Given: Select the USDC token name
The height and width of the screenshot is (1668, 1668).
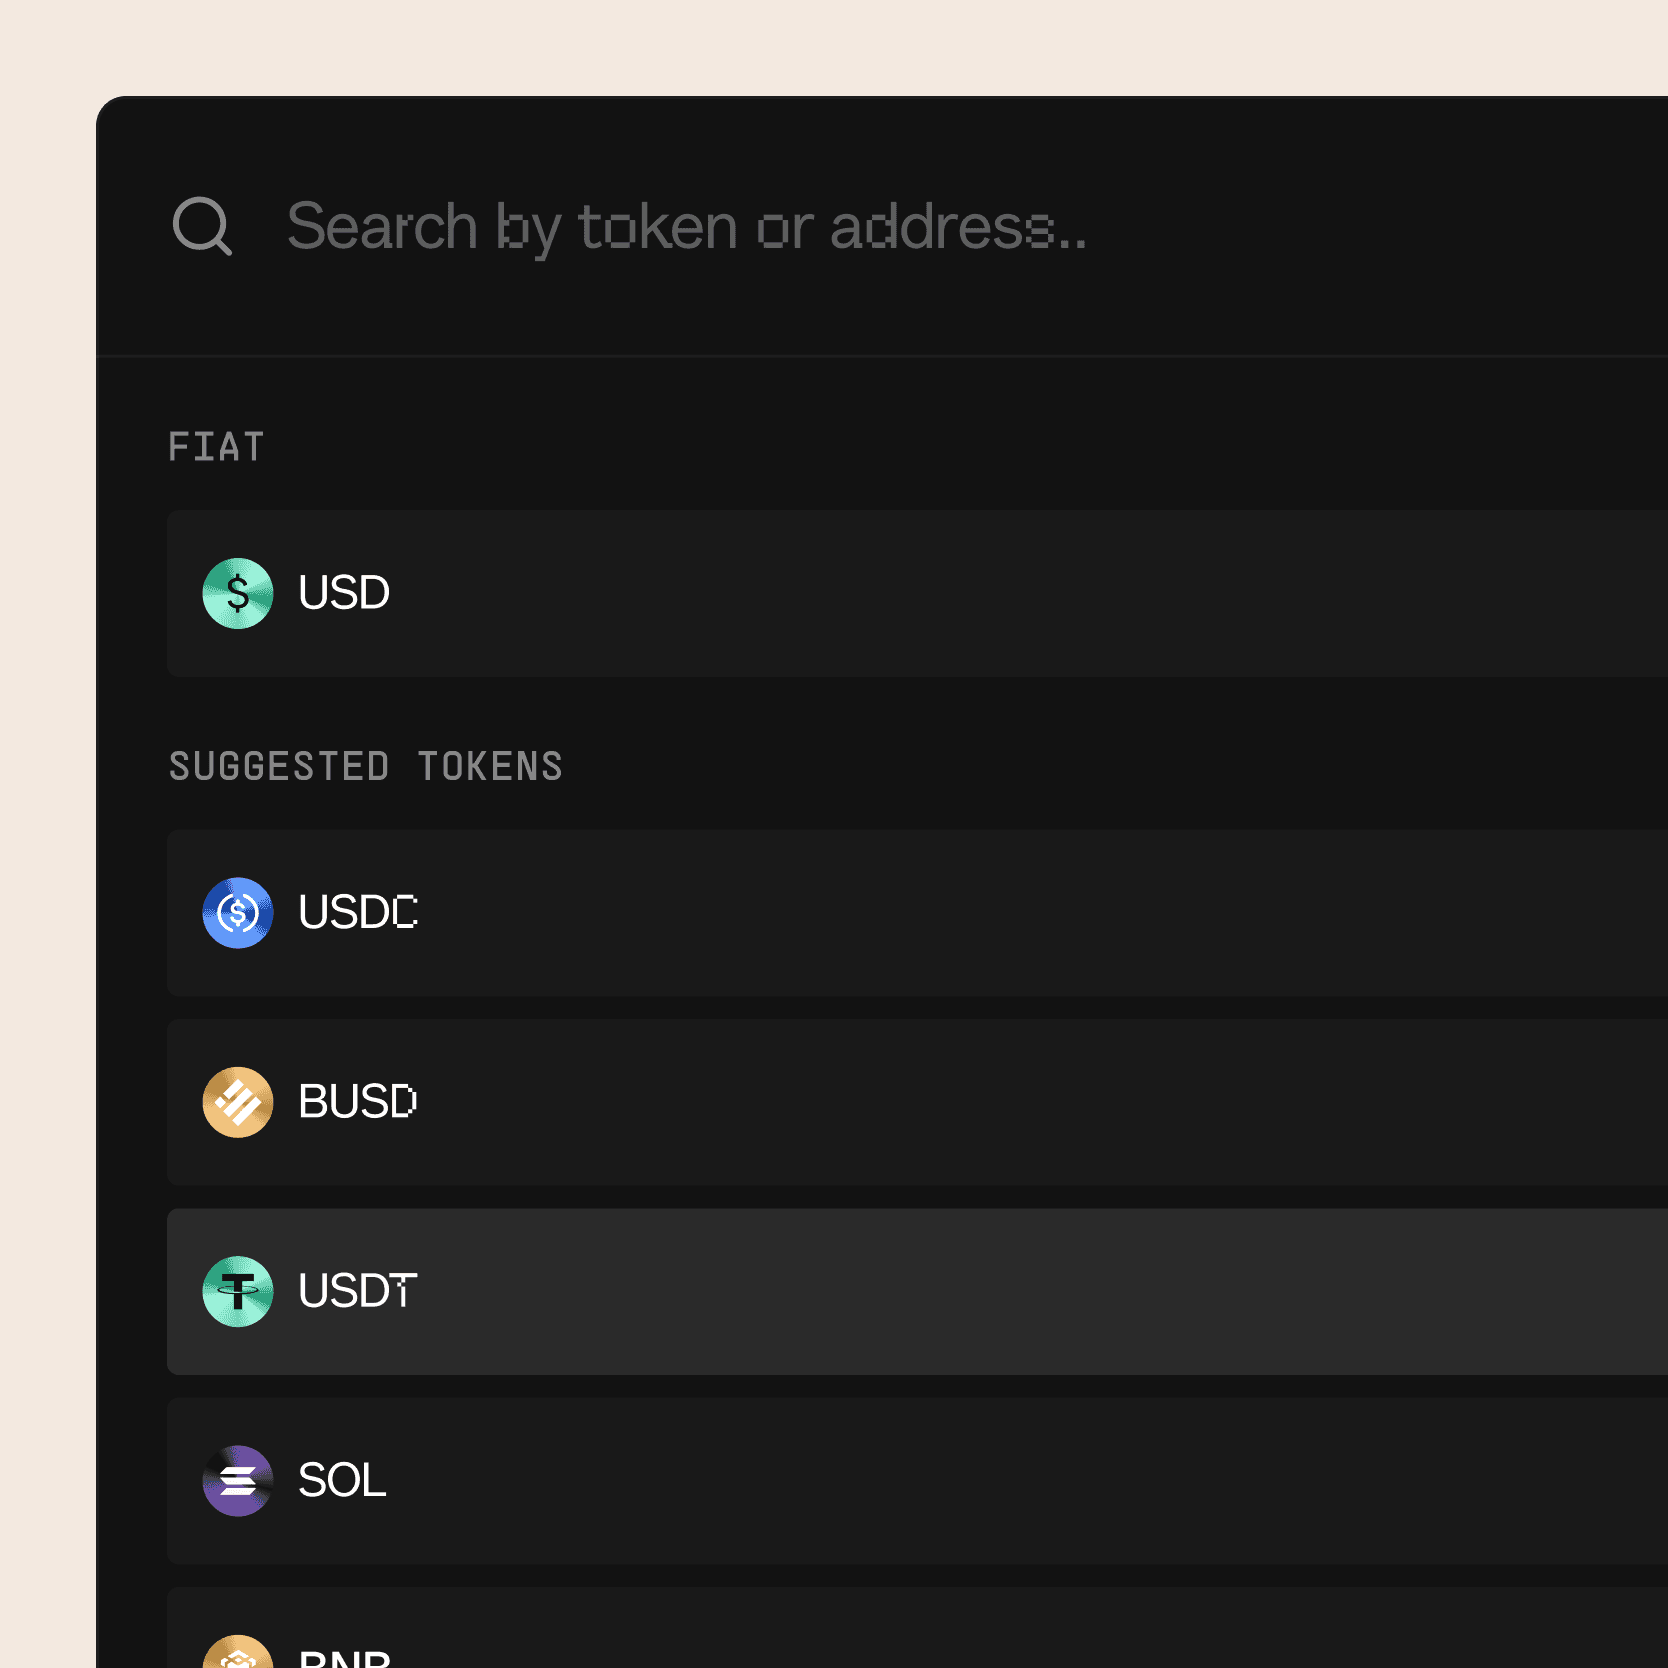Looking at the screenshot, I should tap(358, 912).
